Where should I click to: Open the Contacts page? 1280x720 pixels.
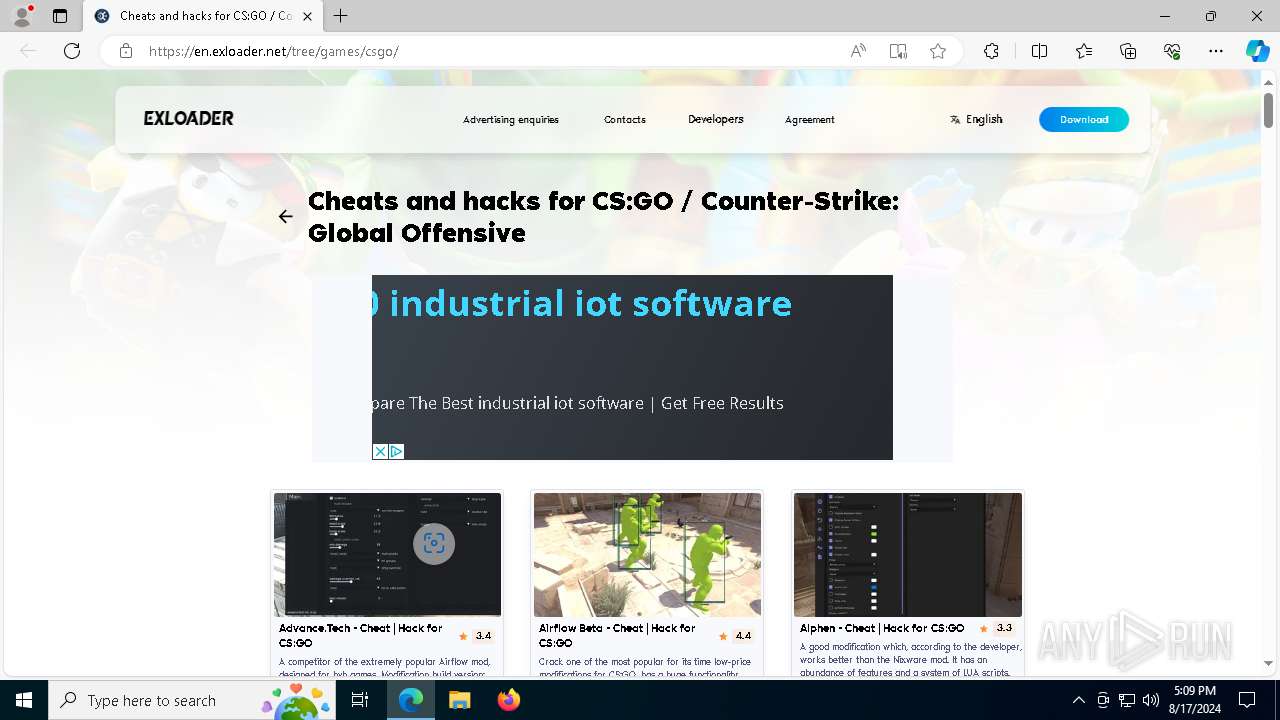click(x=625, y=119)
